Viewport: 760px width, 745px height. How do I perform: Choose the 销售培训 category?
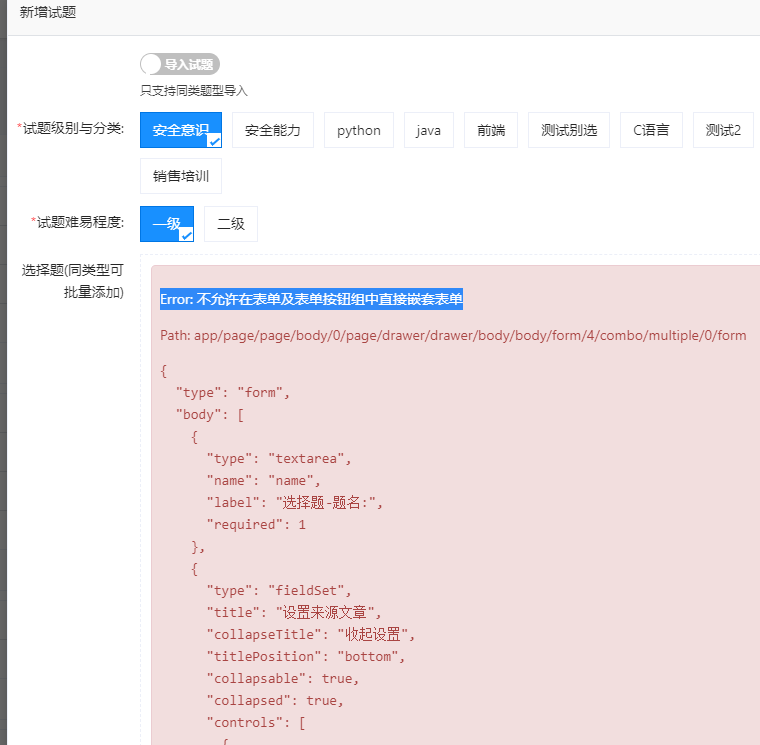click(181, 176)
